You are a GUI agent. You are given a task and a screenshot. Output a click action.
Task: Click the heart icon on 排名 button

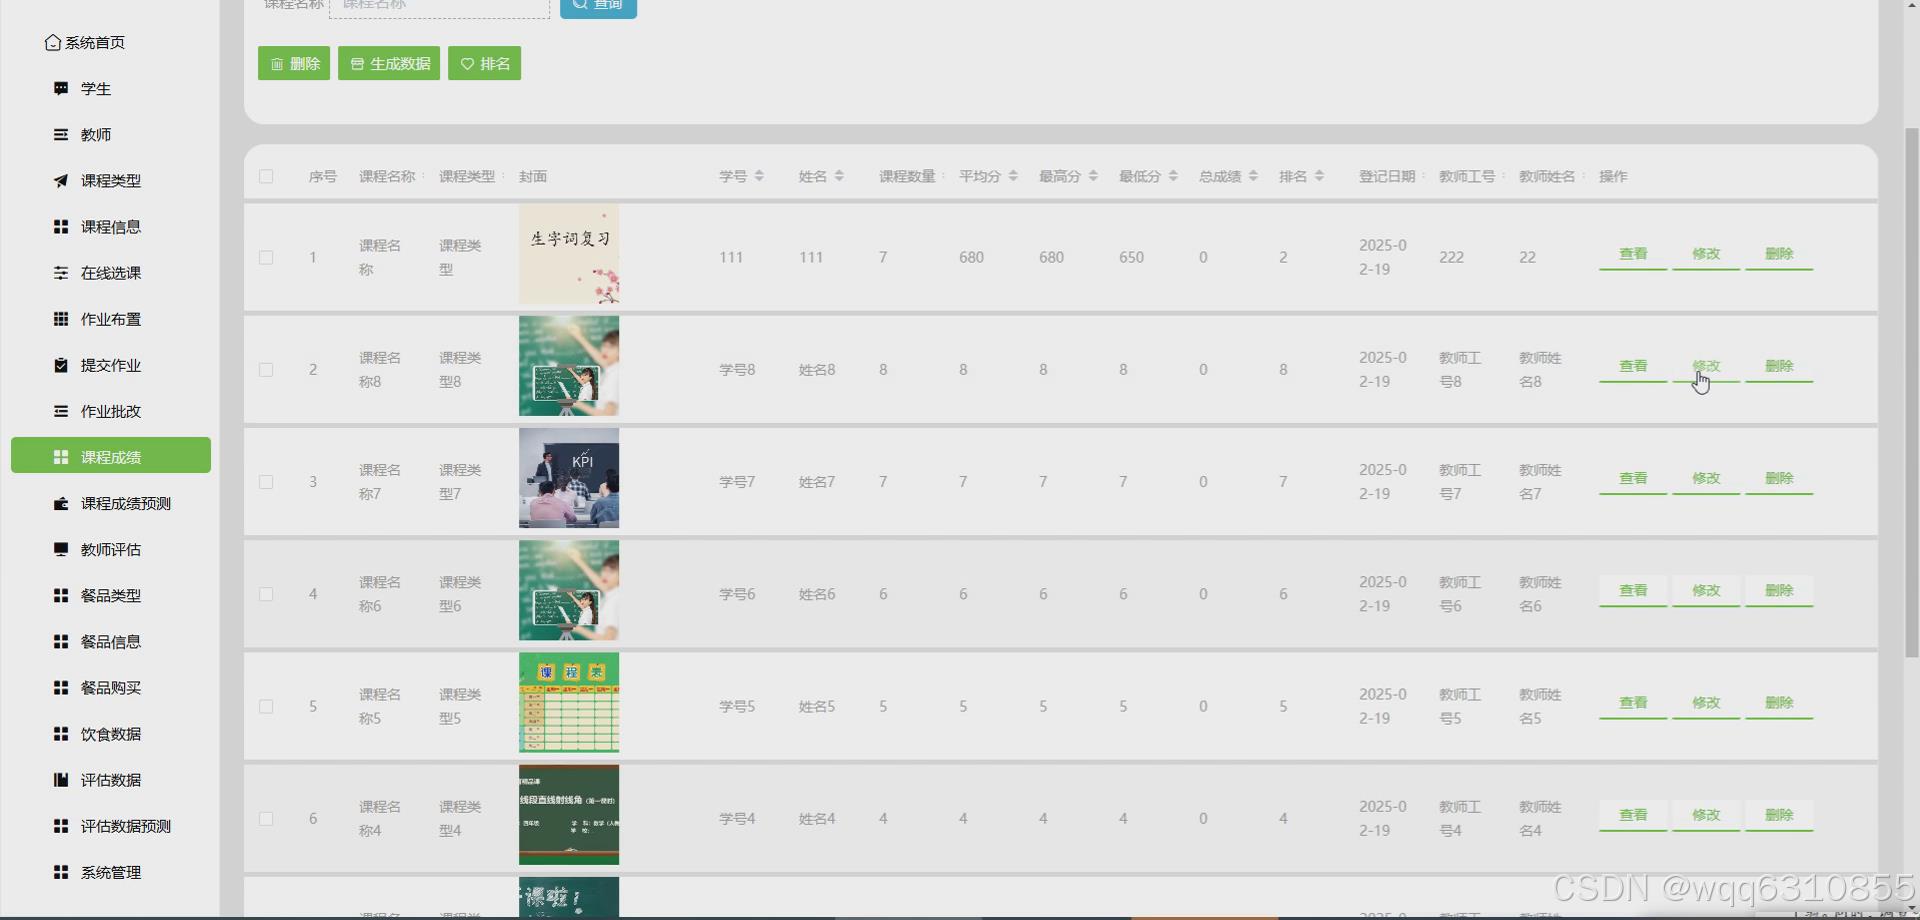(467, 64)
